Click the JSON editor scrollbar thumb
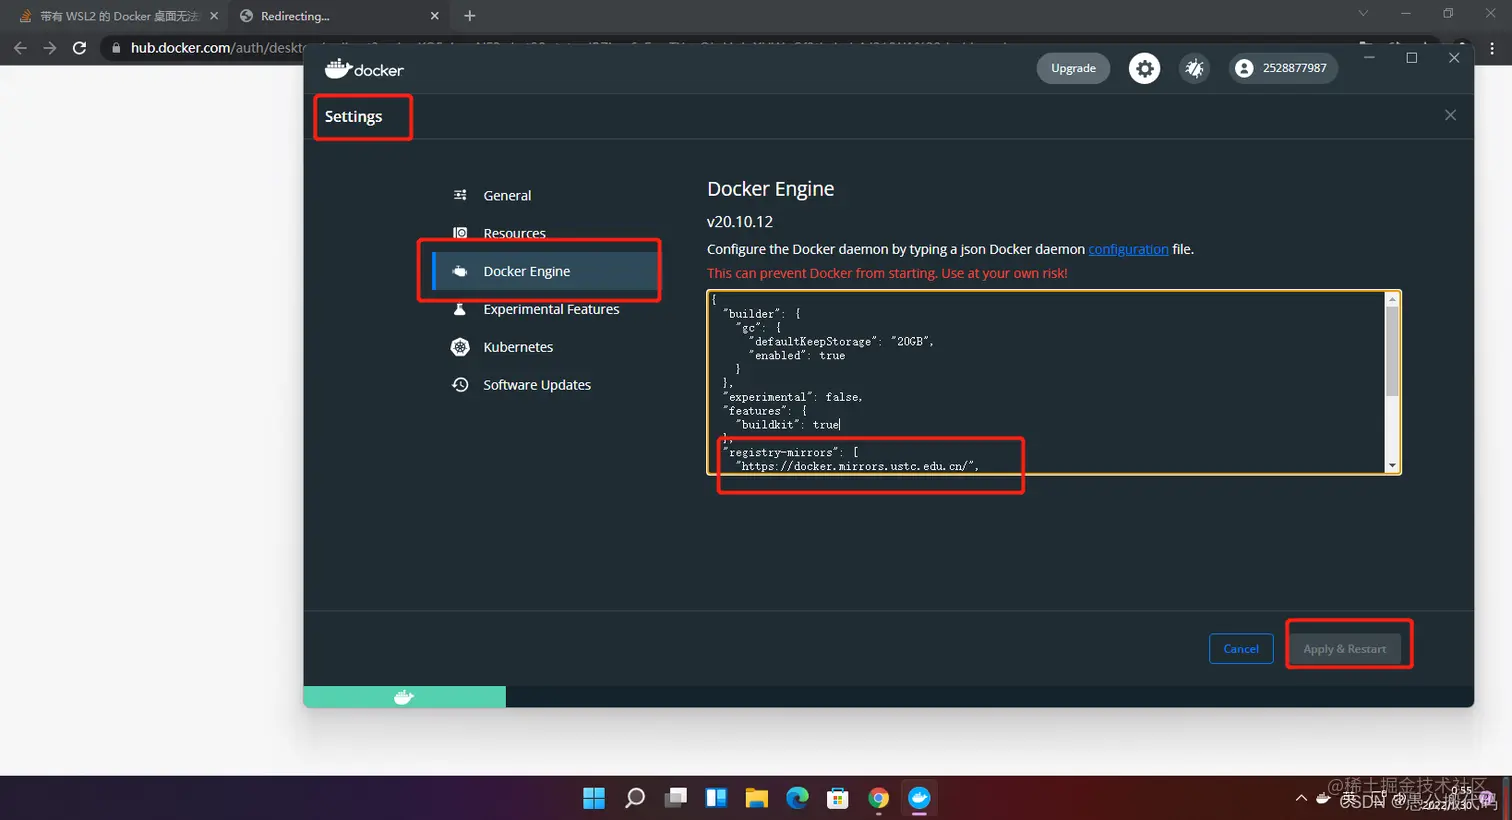 pyautogui.click(x=1392, y=351)
